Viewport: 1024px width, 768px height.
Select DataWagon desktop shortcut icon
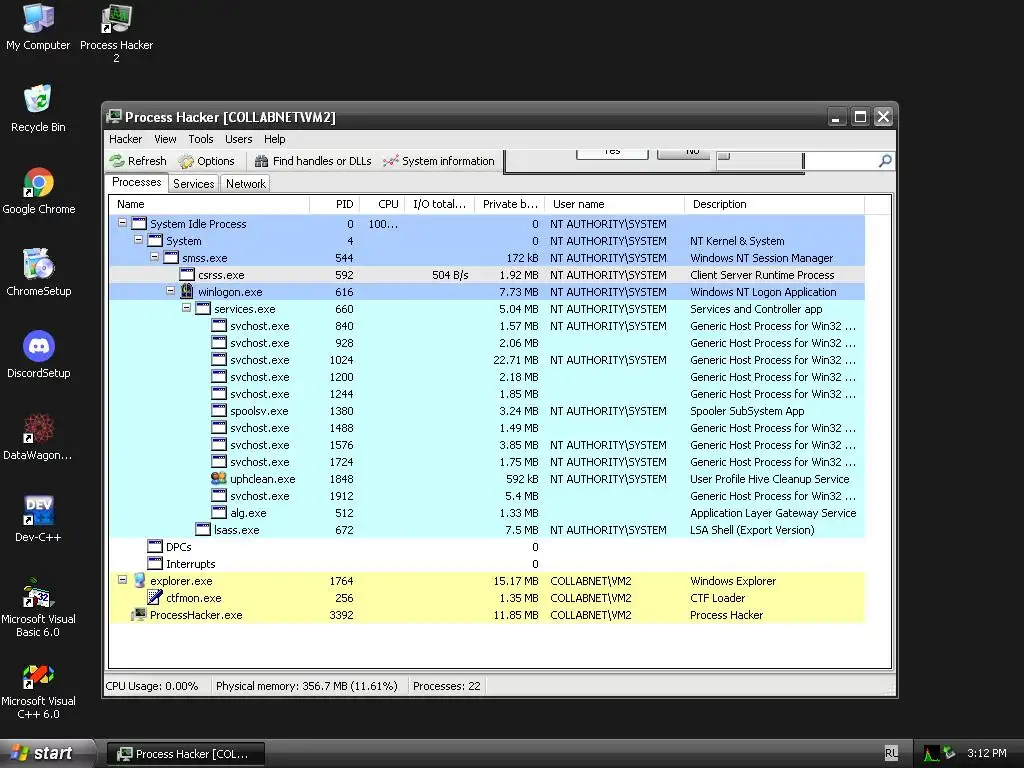(x=38, y=436)
